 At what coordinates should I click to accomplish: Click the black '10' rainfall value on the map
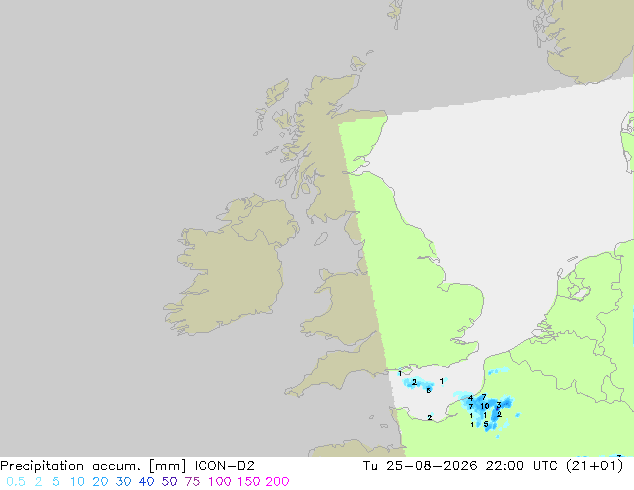coord(485,406)
